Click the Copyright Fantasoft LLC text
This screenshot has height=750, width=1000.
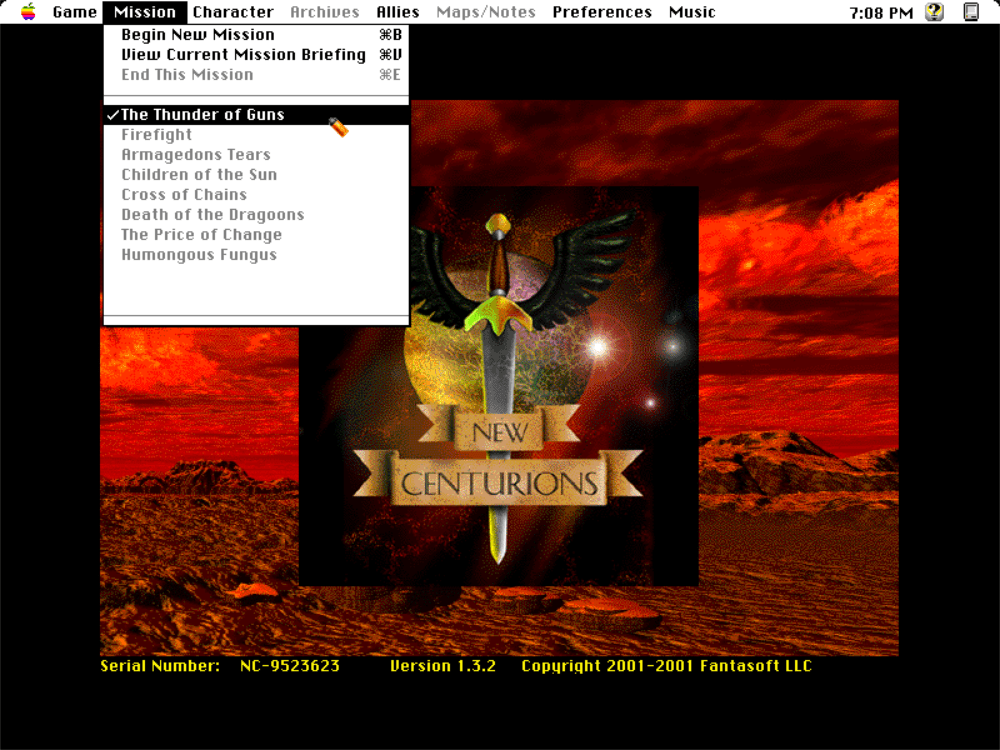coord(666,666)
